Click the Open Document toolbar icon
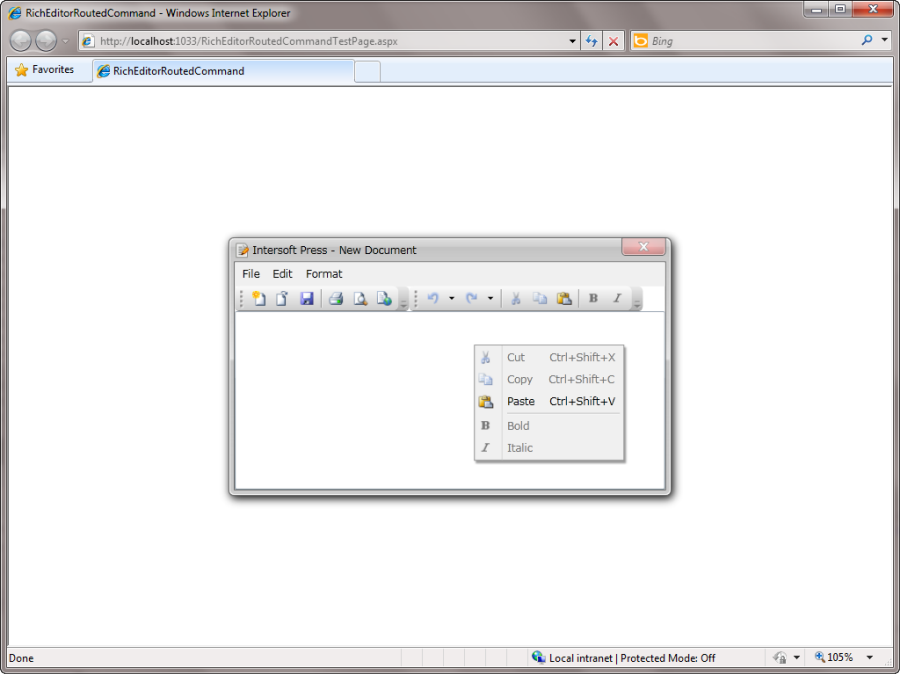900x674 pixels. coord(282,298)
